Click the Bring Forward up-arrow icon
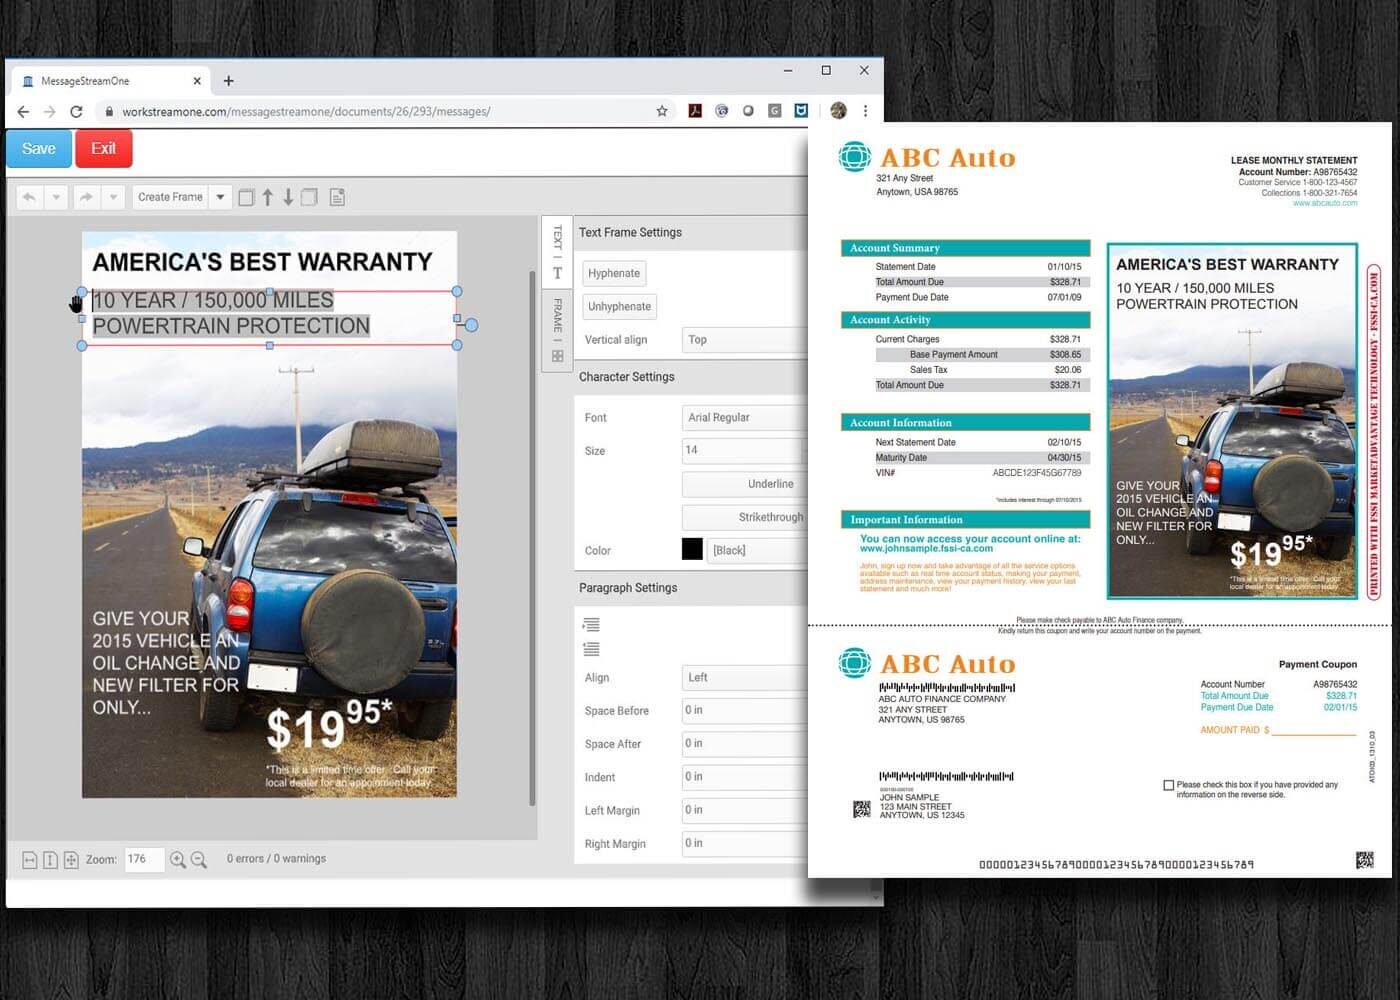This screenshot has width=1400, height=1000. click(268, 197)
